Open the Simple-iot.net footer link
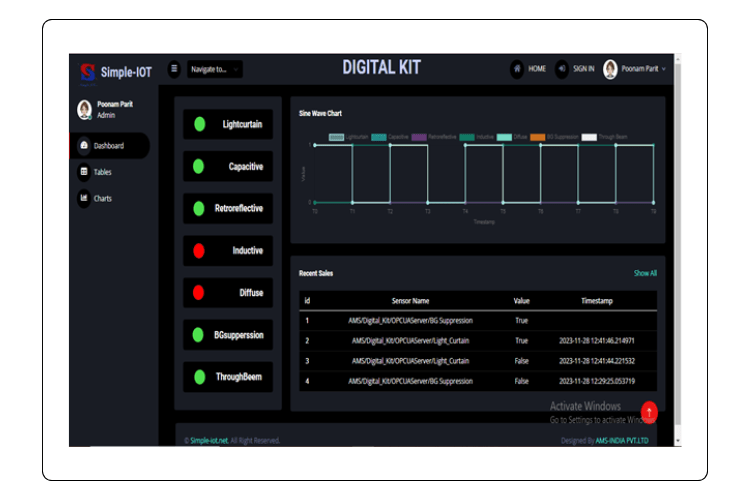This screenshot has height=500, width=750. 209,441
